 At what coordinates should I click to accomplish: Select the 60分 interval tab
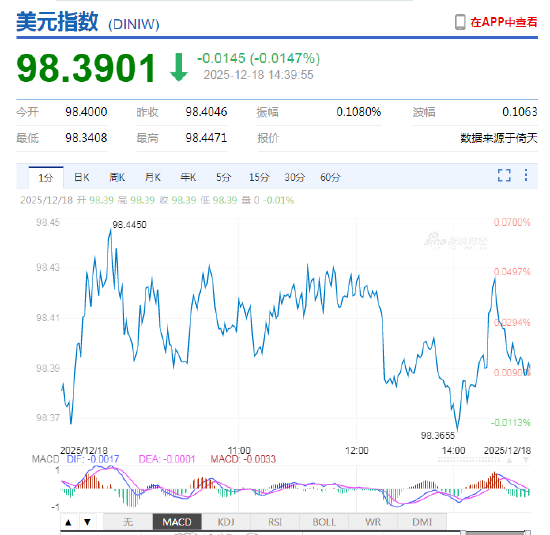tap(330, 178)
